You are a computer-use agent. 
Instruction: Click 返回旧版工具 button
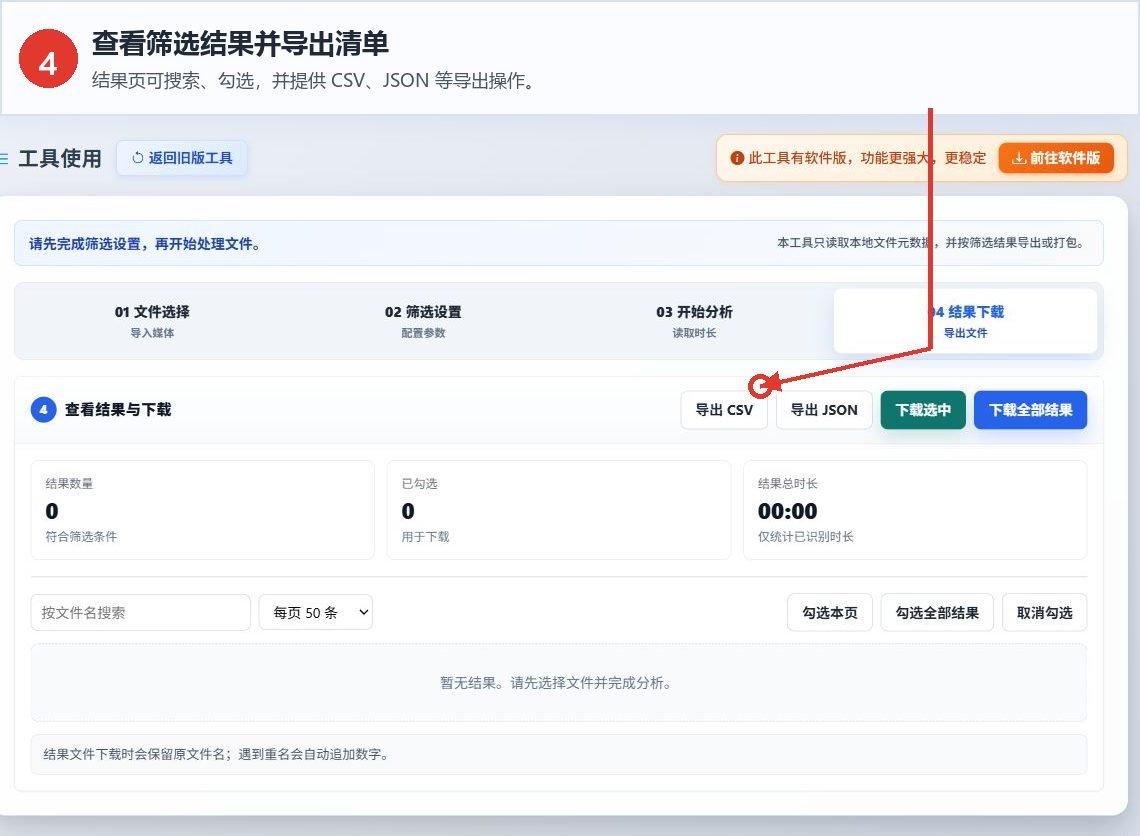pyautogui.click(x=182, y=158)
